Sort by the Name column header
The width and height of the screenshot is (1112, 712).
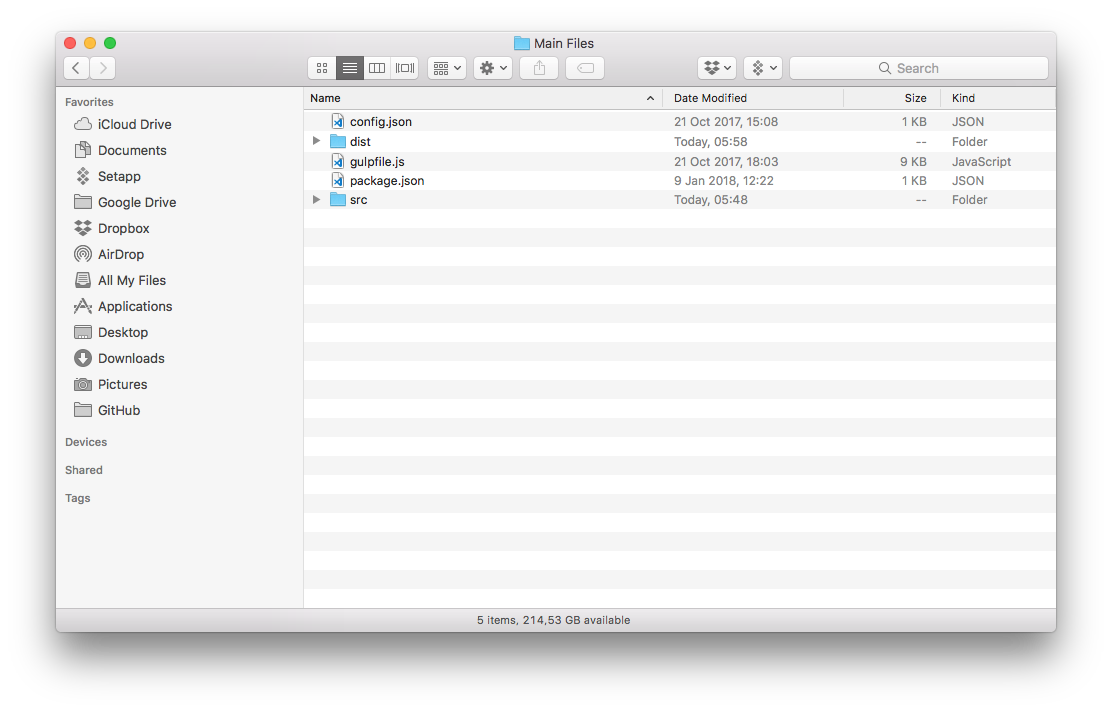pos(483,98)
